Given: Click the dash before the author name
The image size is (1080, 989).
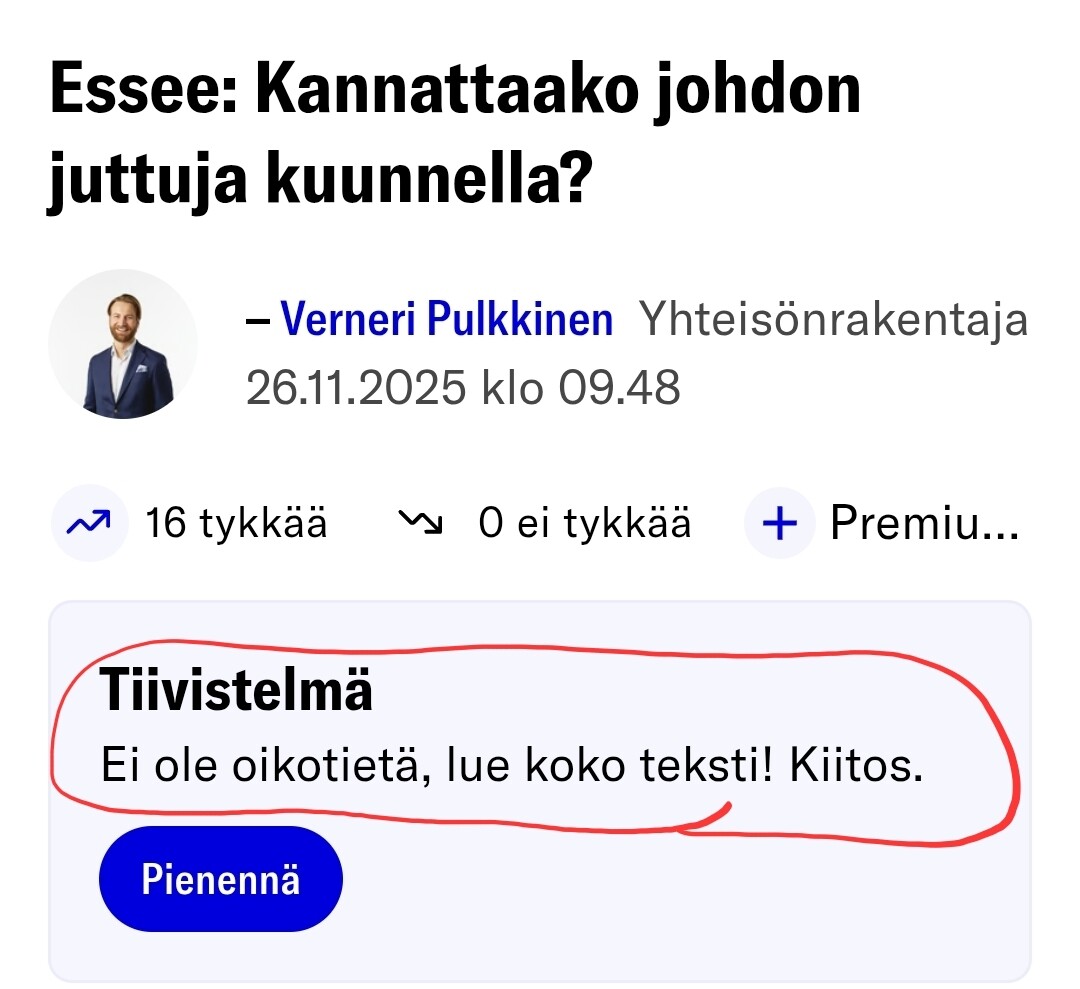Looking at the screenshot, I should tap(258, 320).
